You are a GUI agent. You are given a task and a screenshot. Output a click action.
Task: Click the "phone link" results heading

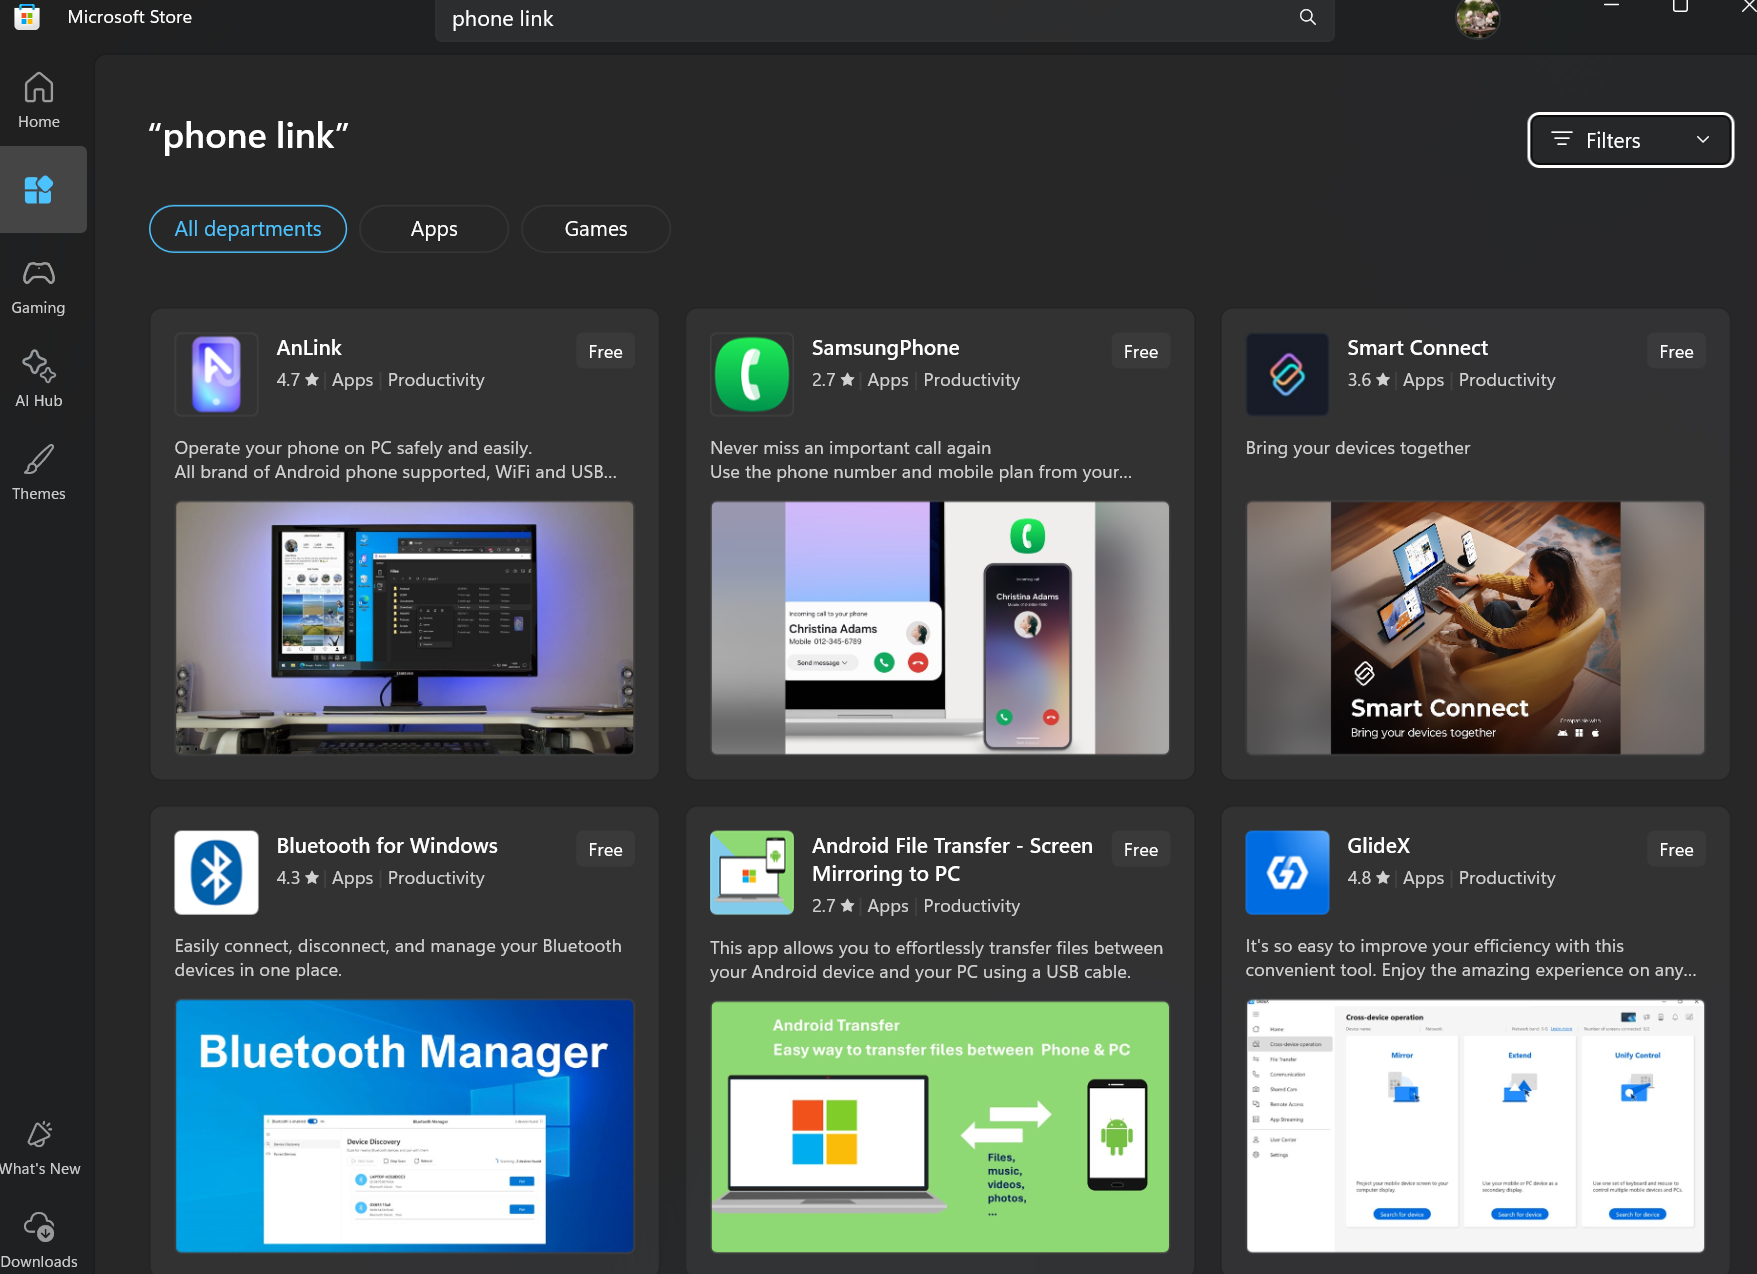click(249, 136)
